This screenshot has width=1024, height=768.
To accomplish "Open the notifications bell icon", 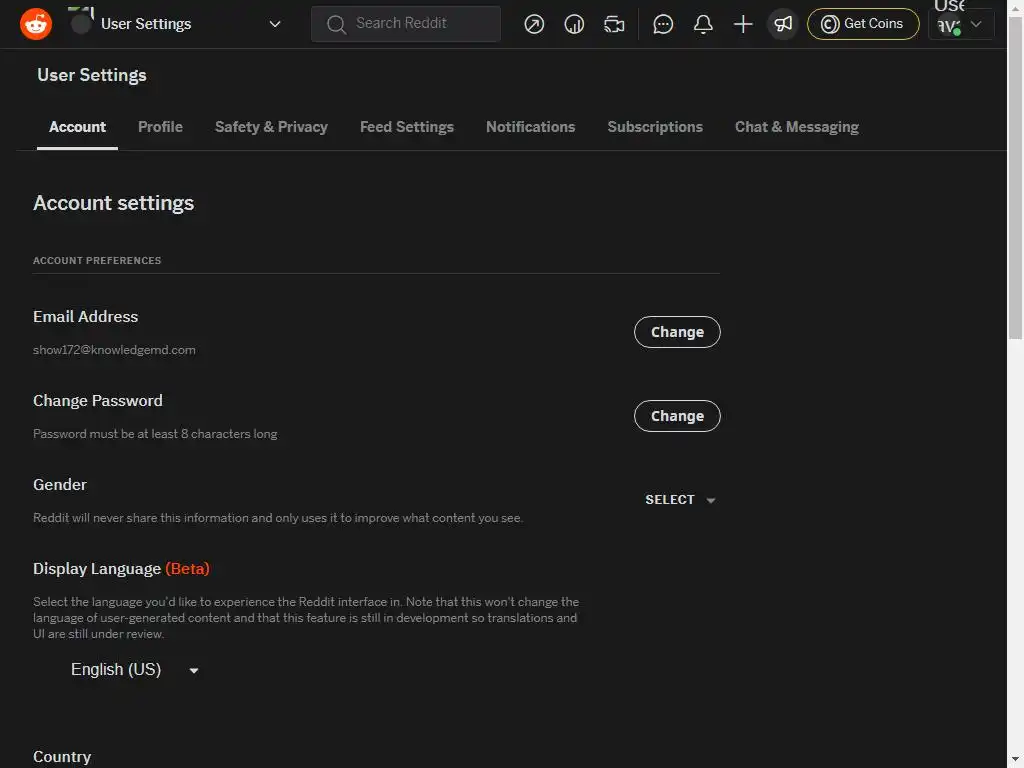I will 703,25.
